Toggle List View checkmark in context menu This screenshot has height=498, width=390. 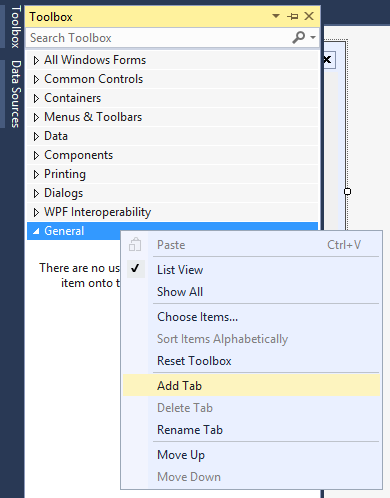tap(252, 270)
